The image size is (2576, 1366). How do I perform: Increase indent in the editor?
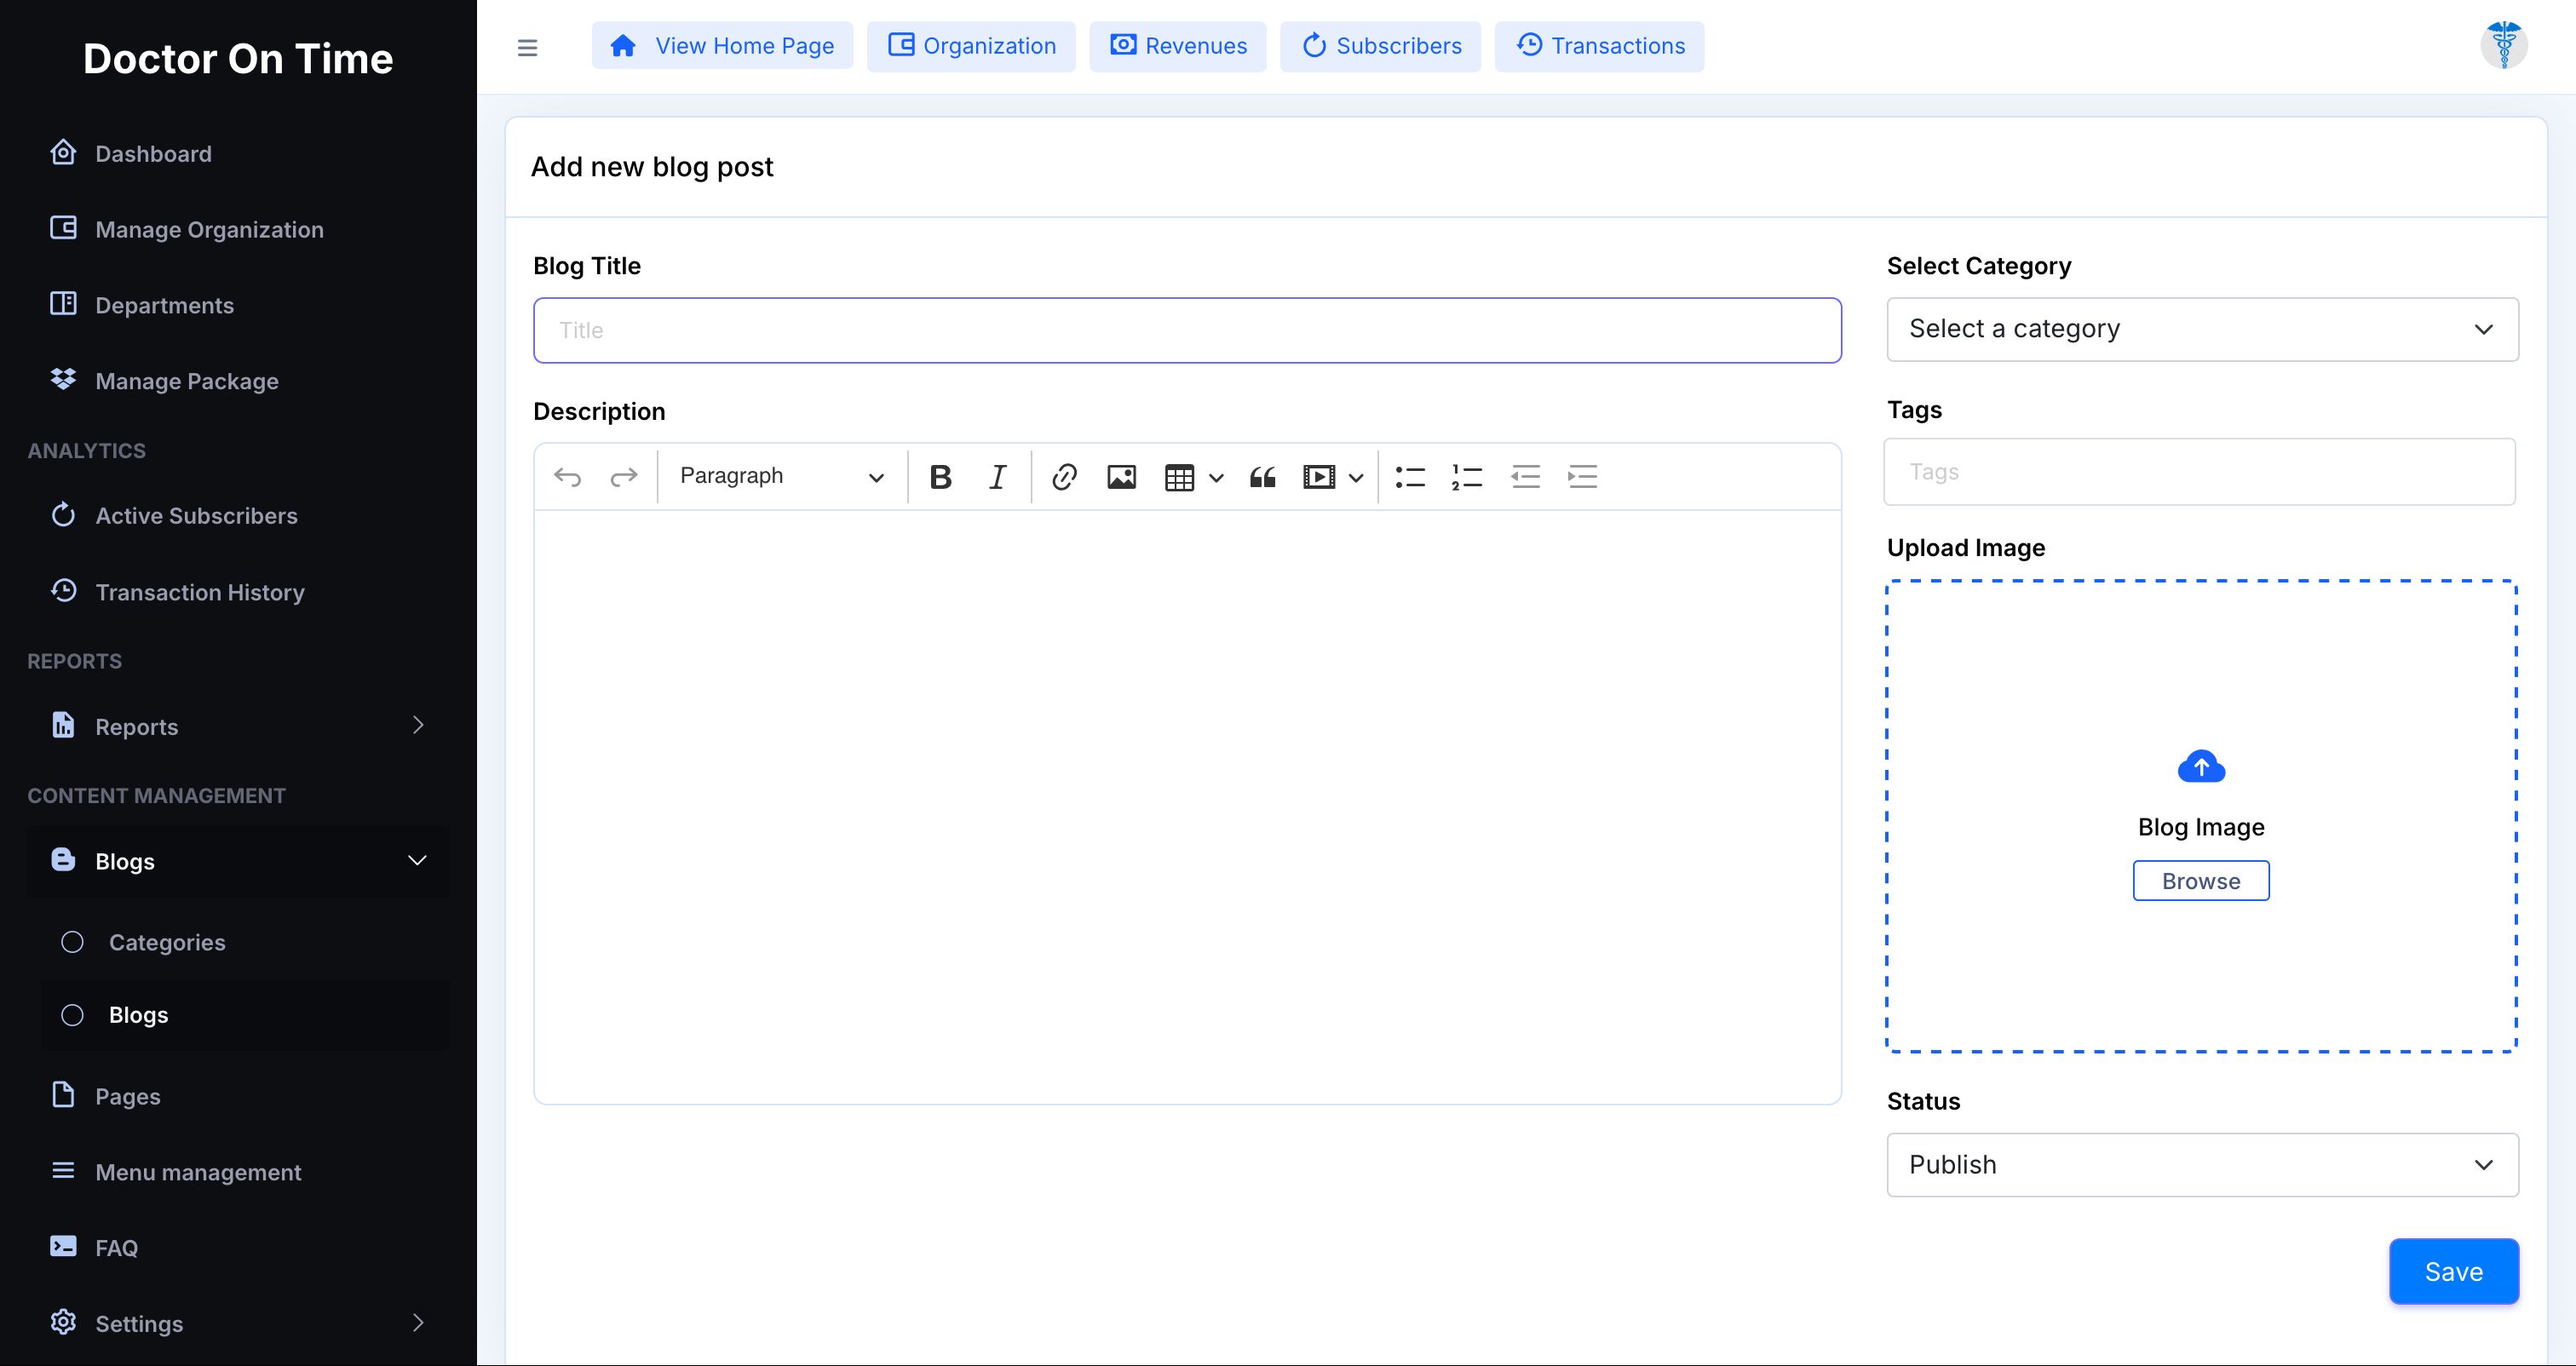click(x=1582, y=477)
